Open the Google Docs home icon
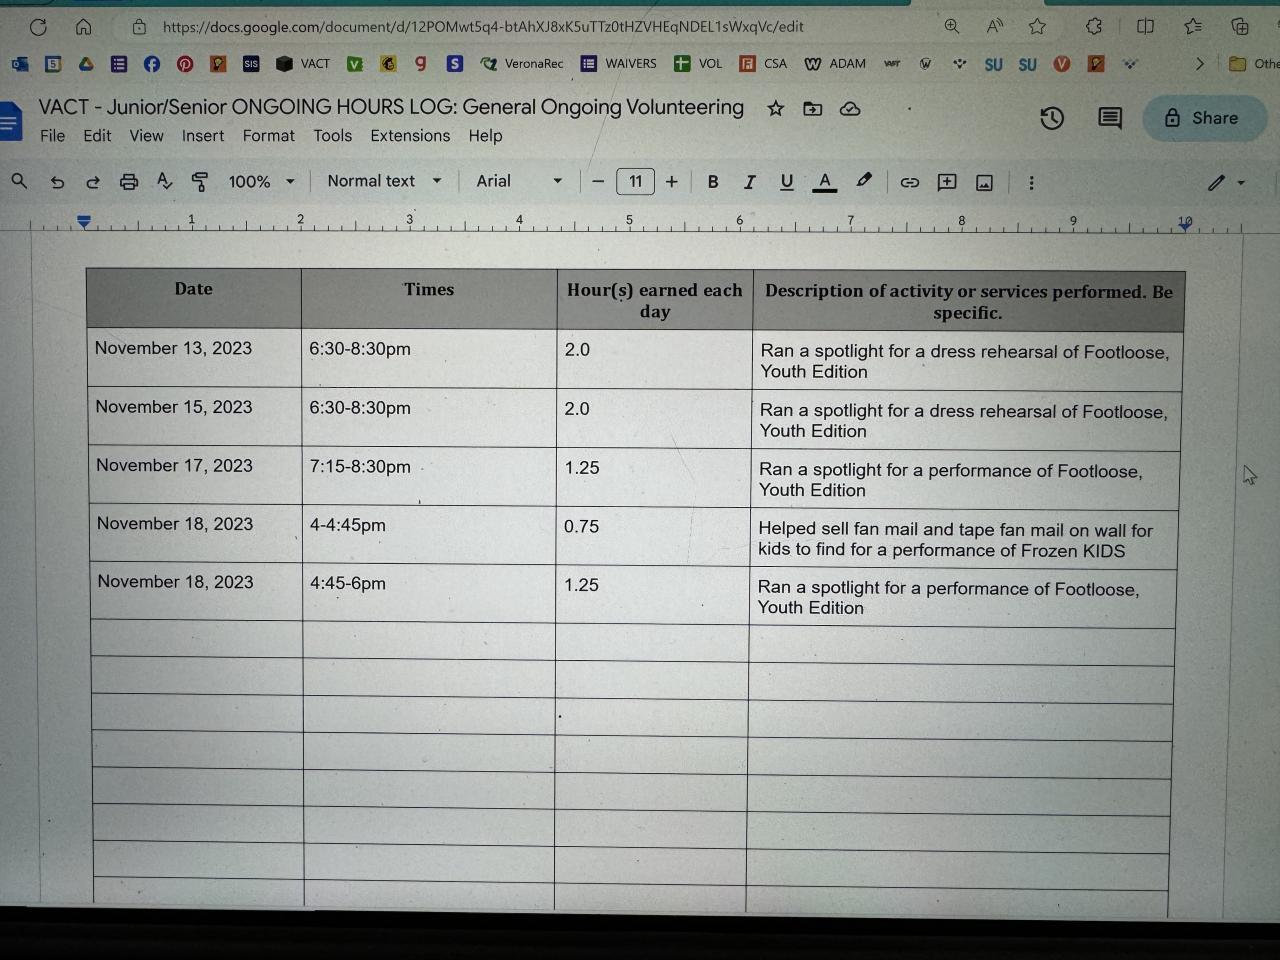 (x=9, y=123)
